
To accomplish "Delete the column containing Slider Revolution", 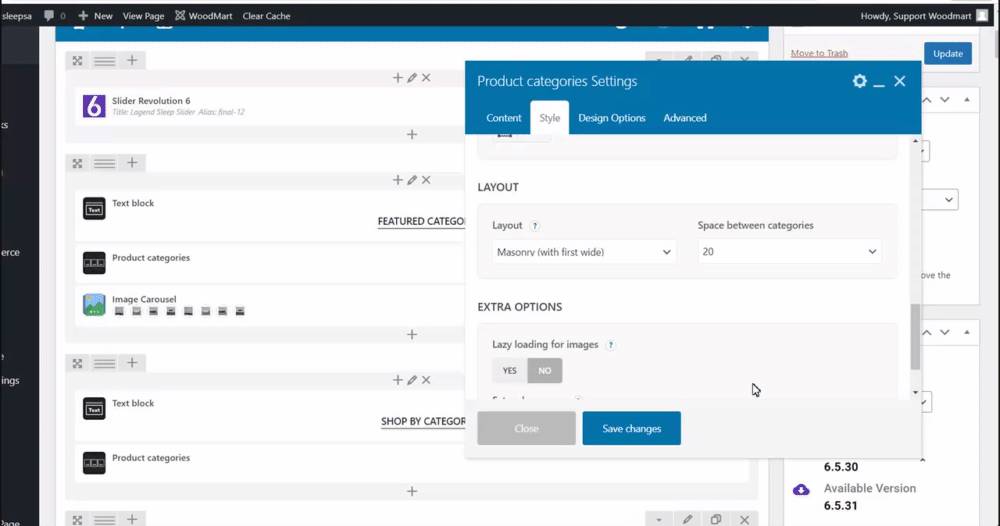I will [426, 78].
